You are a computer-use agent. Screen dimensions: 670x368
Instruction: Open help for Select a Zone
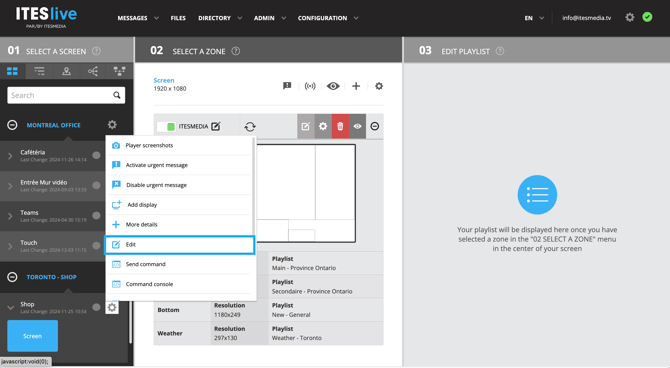point(235,51)
